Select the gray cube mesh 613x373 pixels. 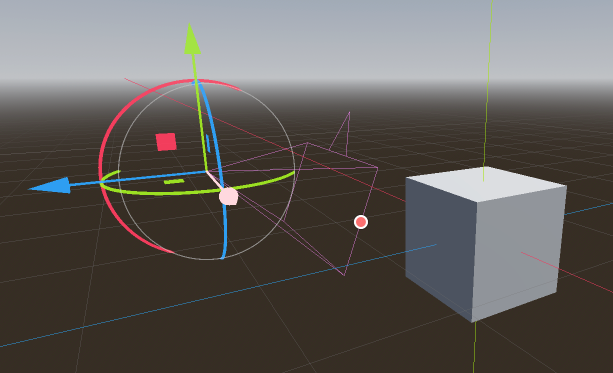click(485, 244)
